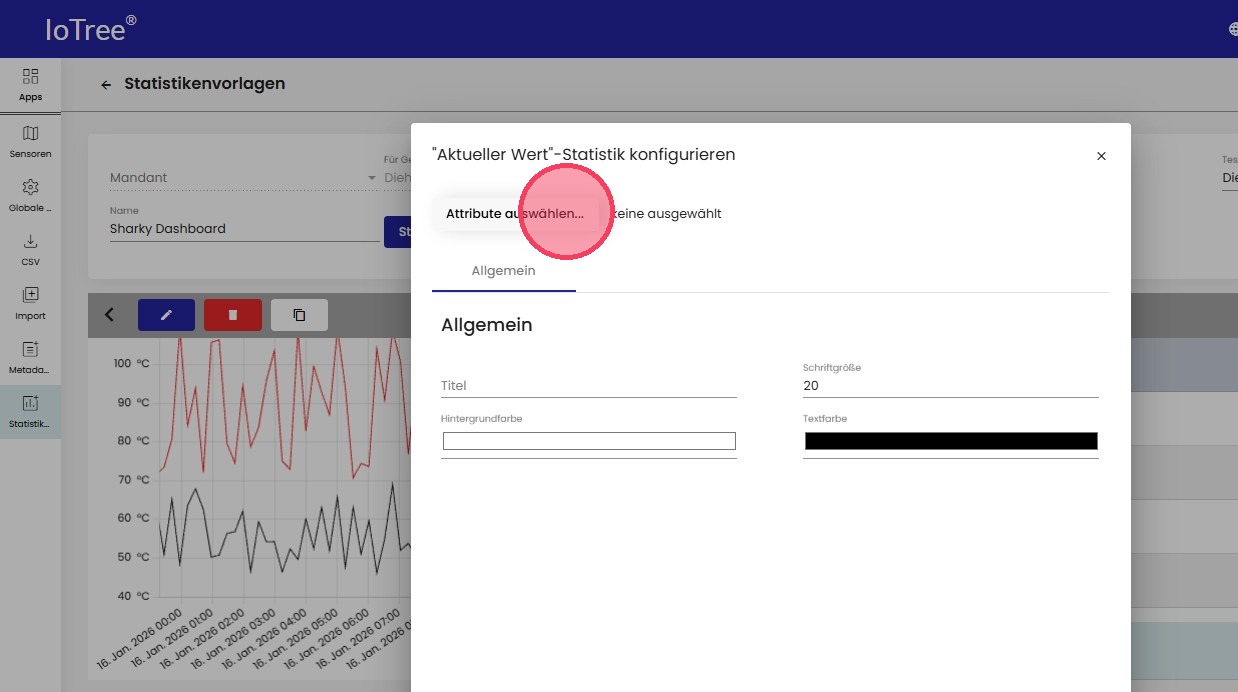The image size is (1238, 692).
Task: Click the Schriftgröße field
Action: [950, 386]
